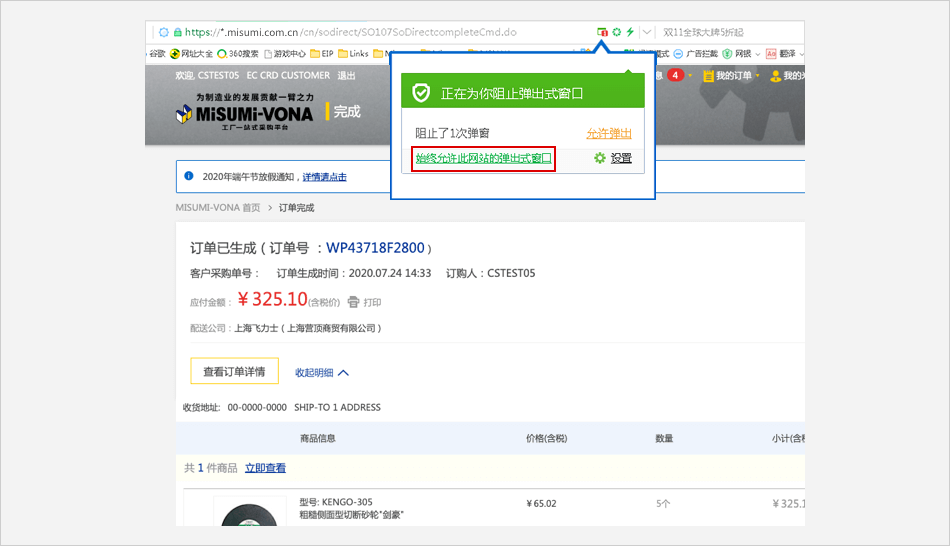The width and height of the screenshot is (950, 546).
Task: Open 我的订单 notepad icon in header
Action: (x=708, y=76)
